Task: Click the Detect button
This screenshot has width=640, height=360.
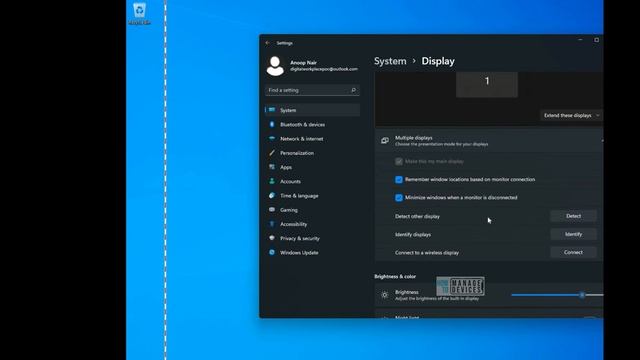Action: 573,216
